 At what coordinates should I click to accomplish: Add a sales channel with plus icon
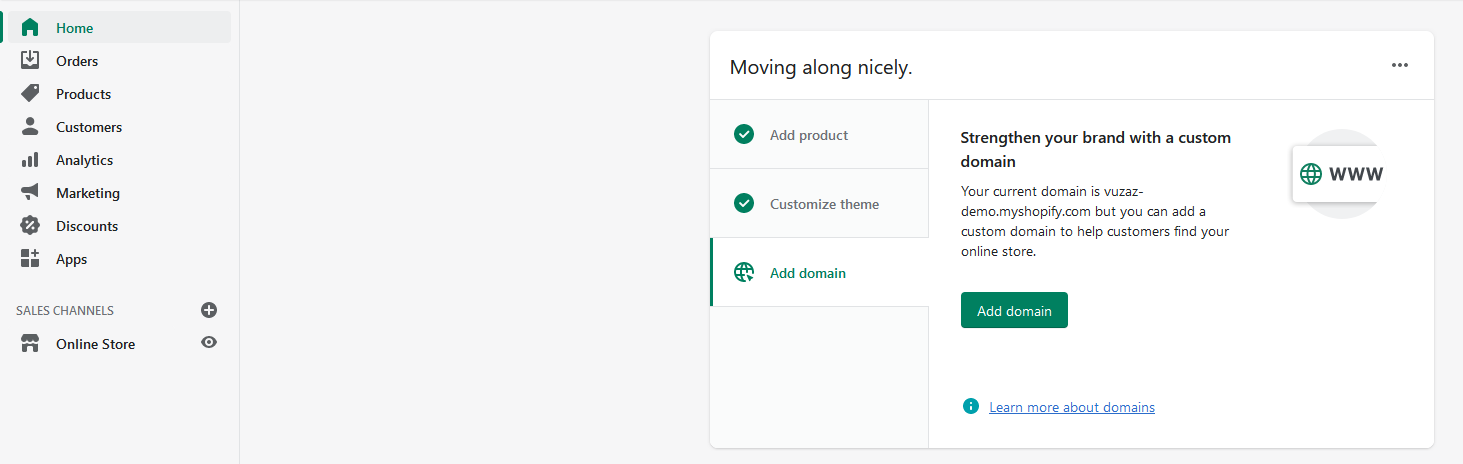209,310
